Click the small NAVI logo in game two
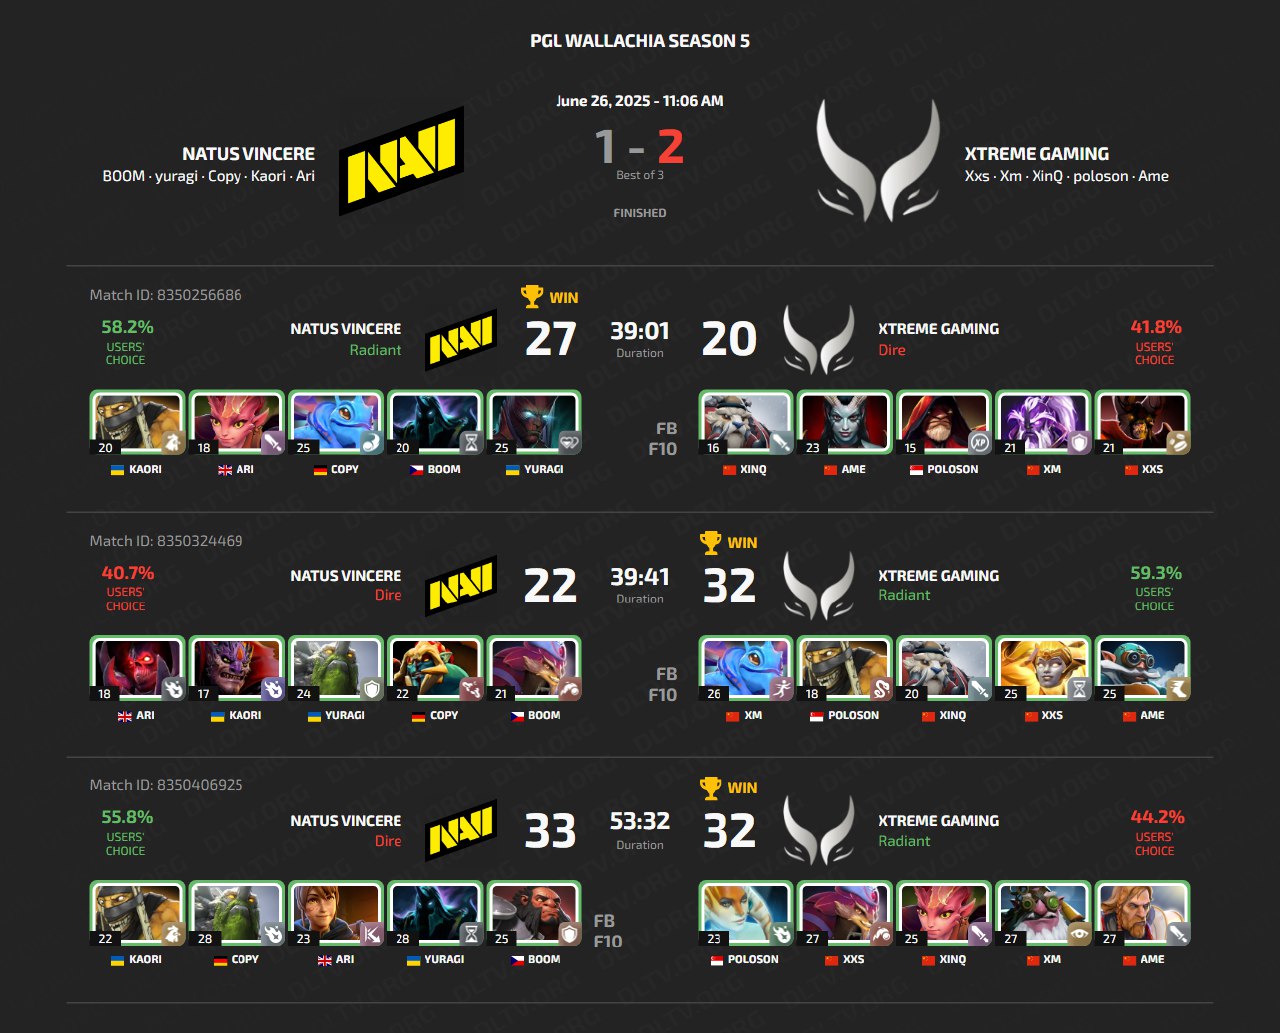This screenshot has height=1033, width=1280. tap(461, 585)
